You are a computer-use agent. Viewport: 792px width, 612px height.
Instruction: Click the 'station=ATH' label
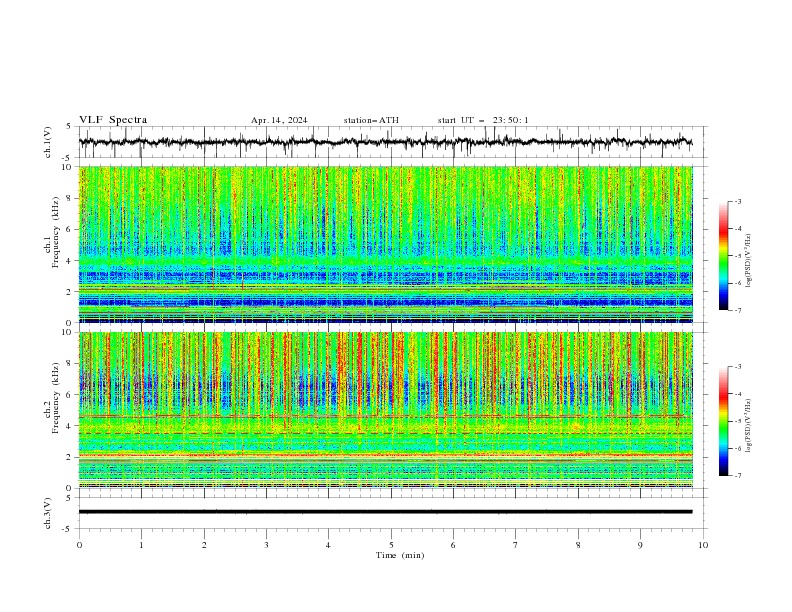pyautogui.click(x=371, y=120)
